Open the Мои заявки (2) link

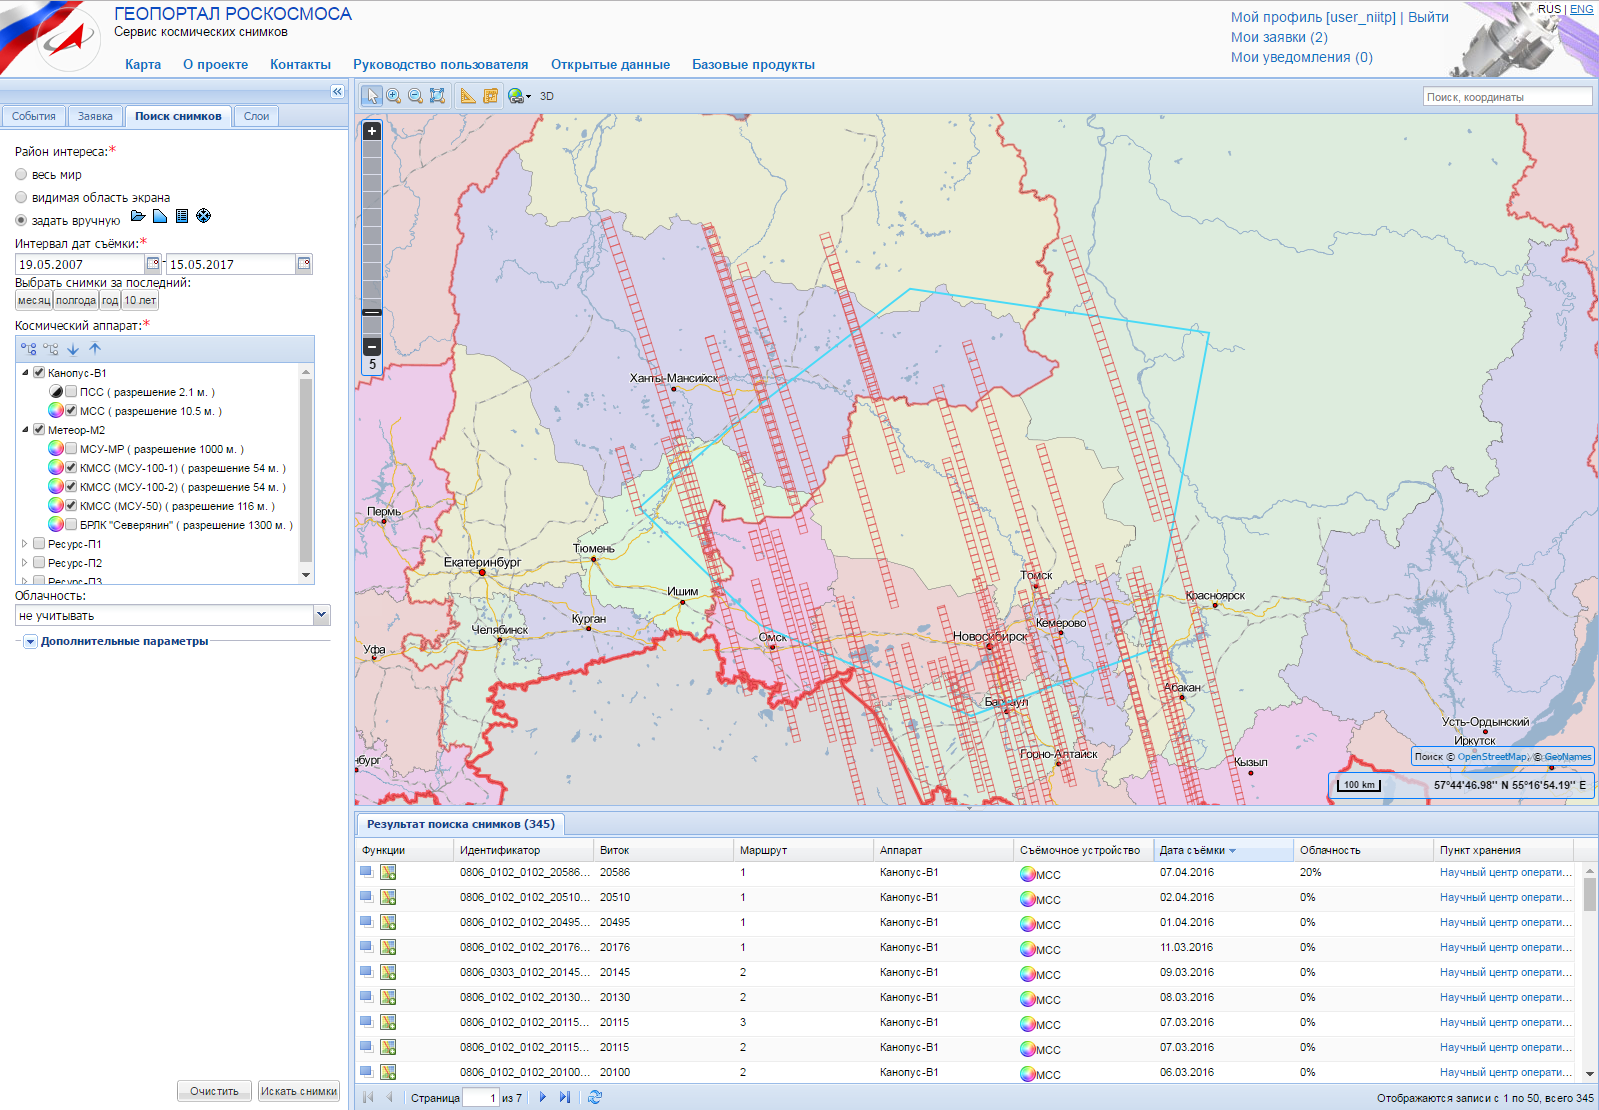tap(1279, 37)
